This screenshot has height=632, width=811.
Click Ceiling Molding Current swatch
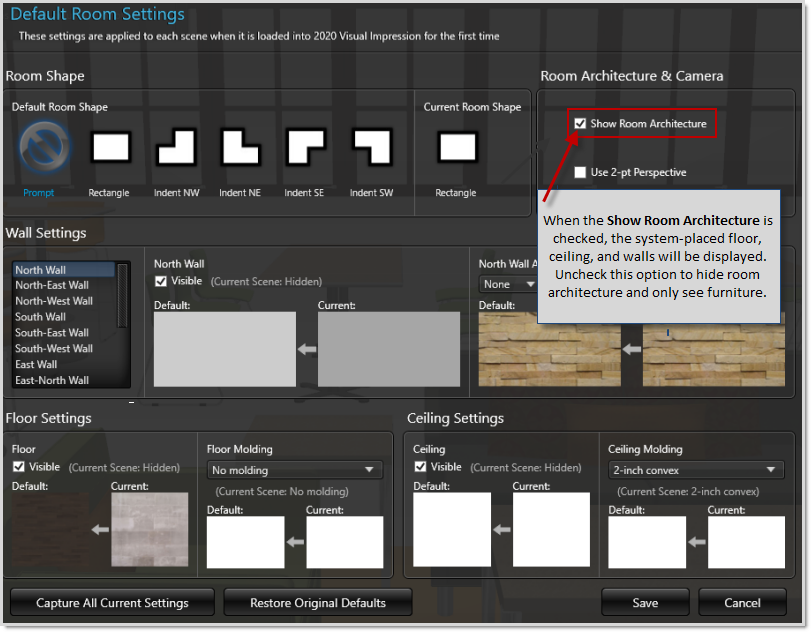(746, 542)
